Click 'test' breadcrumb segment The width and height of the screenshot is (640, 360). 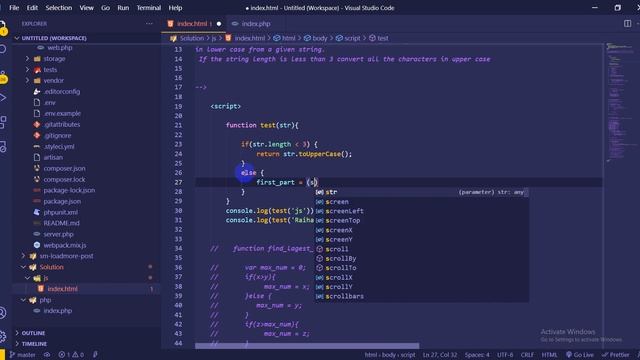[382, 38]
